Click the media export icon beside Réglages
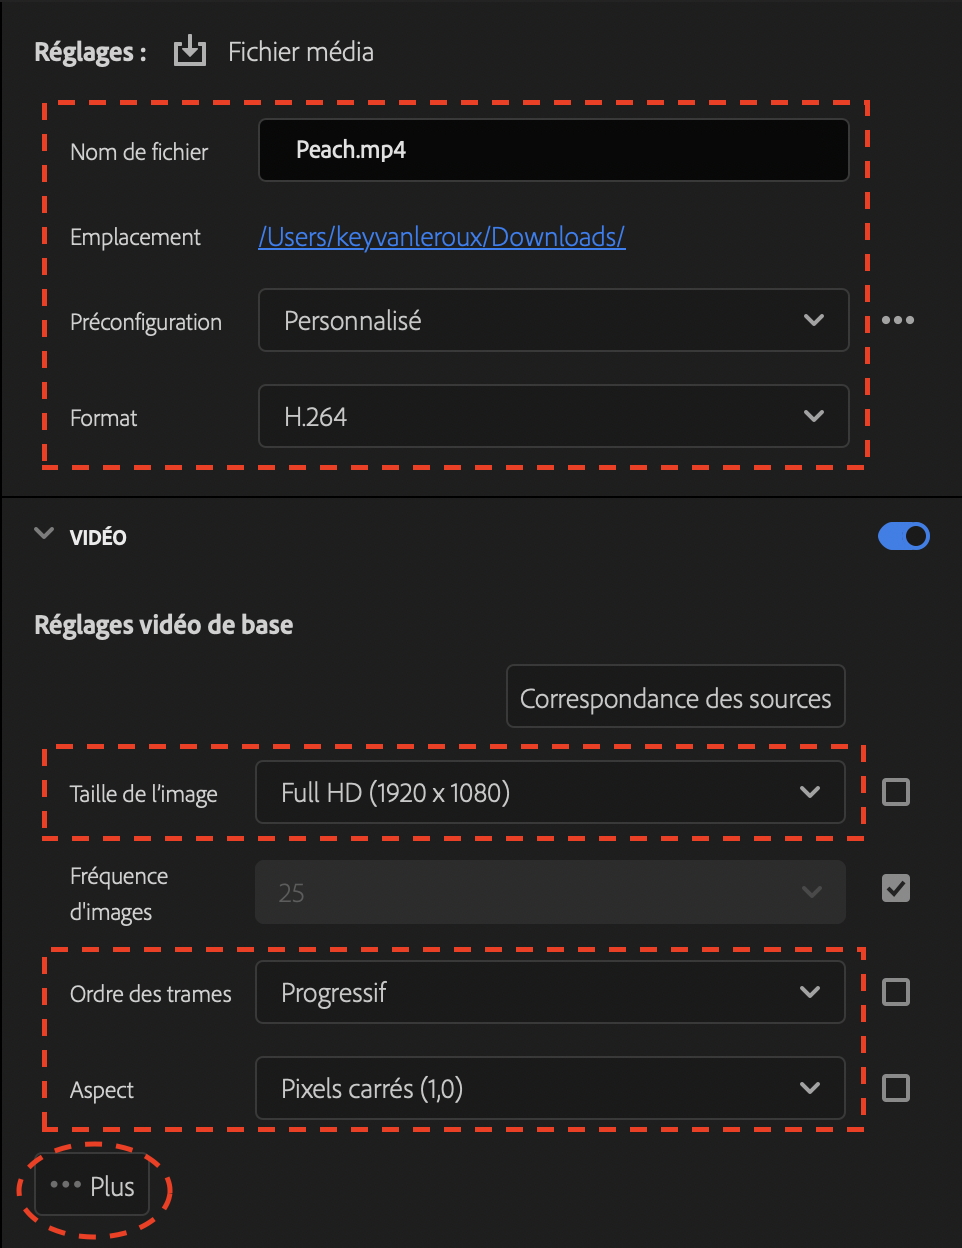 [190, 50]
